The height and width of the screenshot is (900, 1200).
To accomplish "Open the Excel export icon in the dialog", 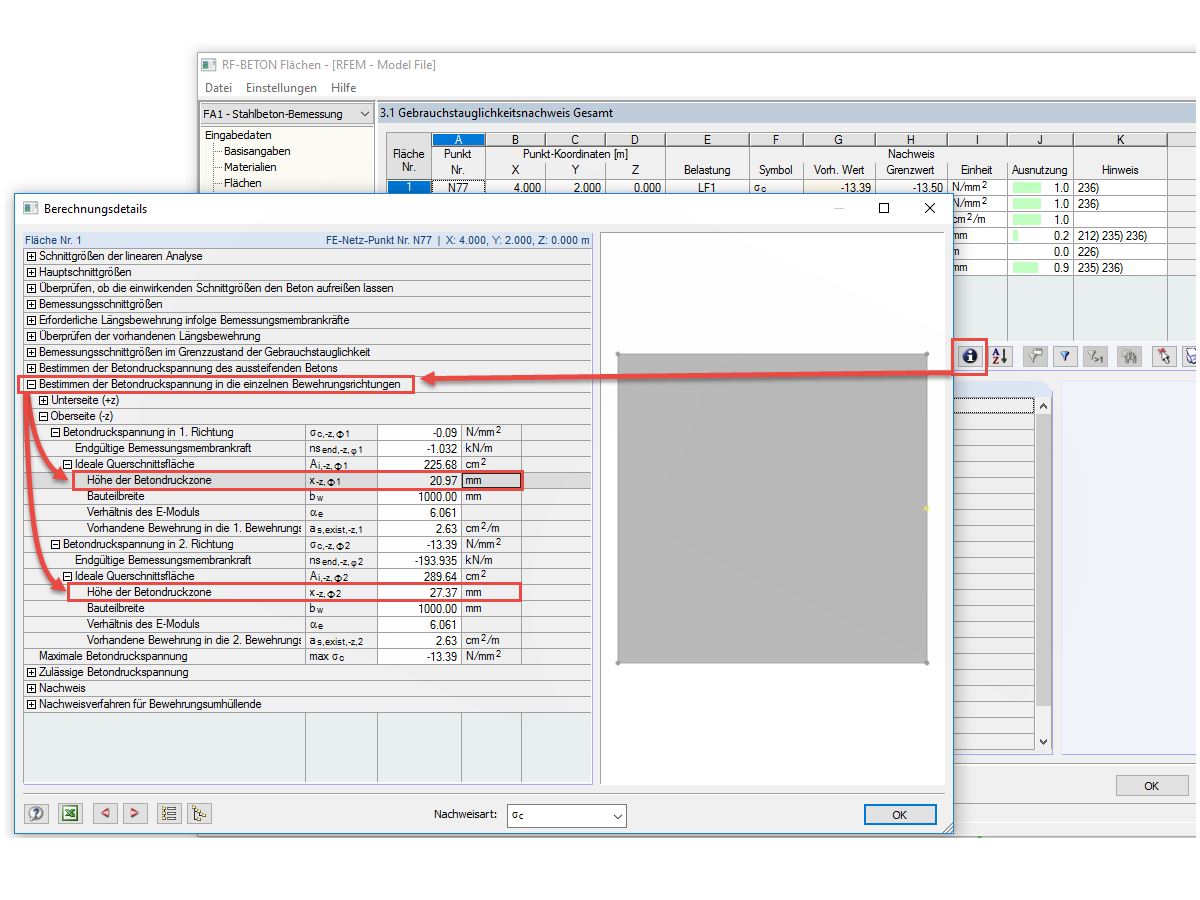I will click(69, 813).
